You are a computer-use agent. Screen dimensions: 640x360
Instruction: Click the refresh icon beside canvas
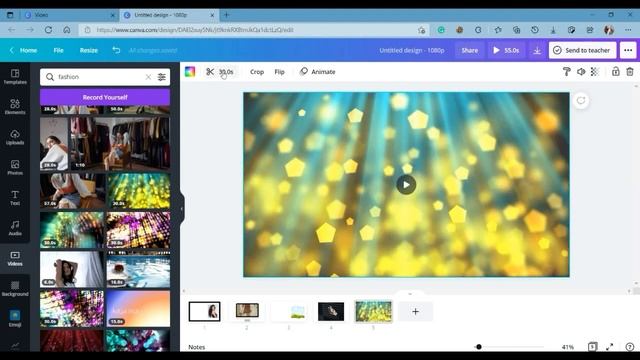581,100
